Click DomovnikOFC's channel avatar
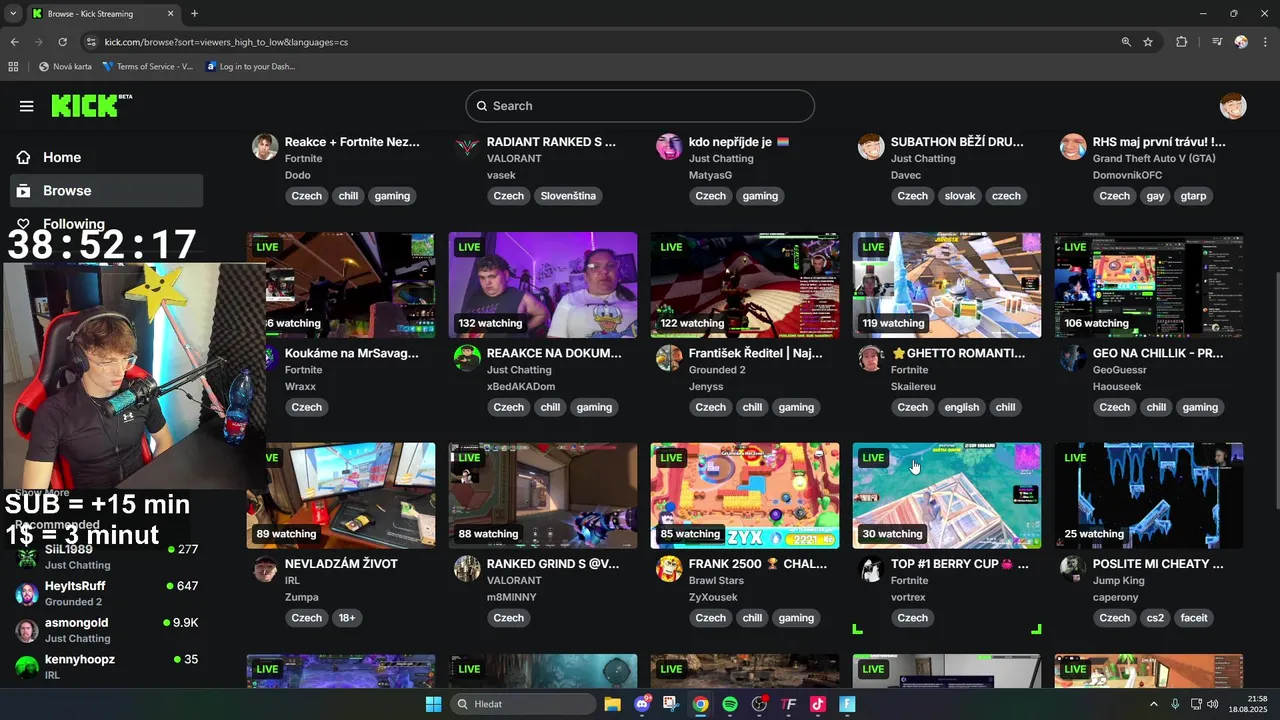The image size is (1280, 720). tap(1073, 146)
